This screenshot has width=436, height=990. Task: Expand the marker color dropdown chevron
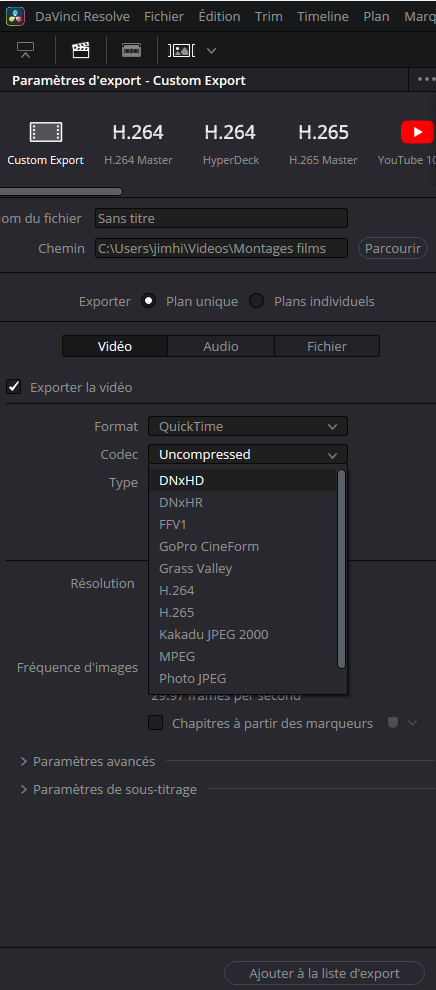tap(413, 723)
